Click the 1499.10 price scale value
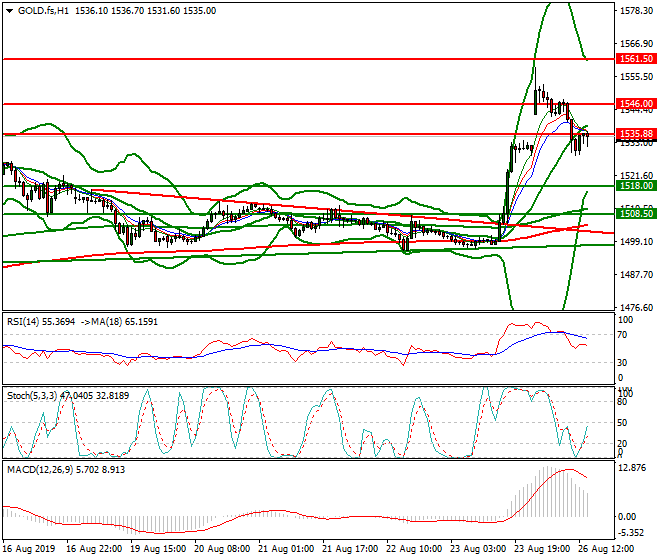The width and height of the screenshot is (660, 560). tap(636, 242)
